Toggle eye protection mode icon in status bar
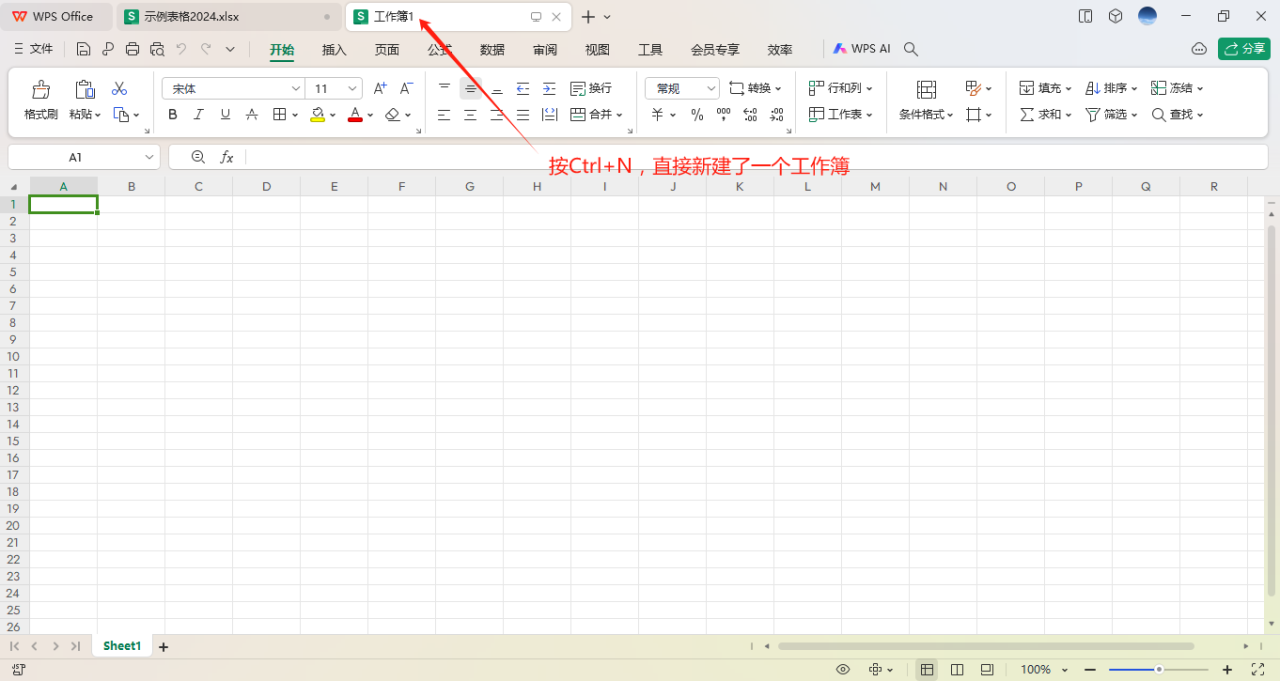Image resolution: width=1280 pixels, height=681 pixels. (x=843, y=669)
